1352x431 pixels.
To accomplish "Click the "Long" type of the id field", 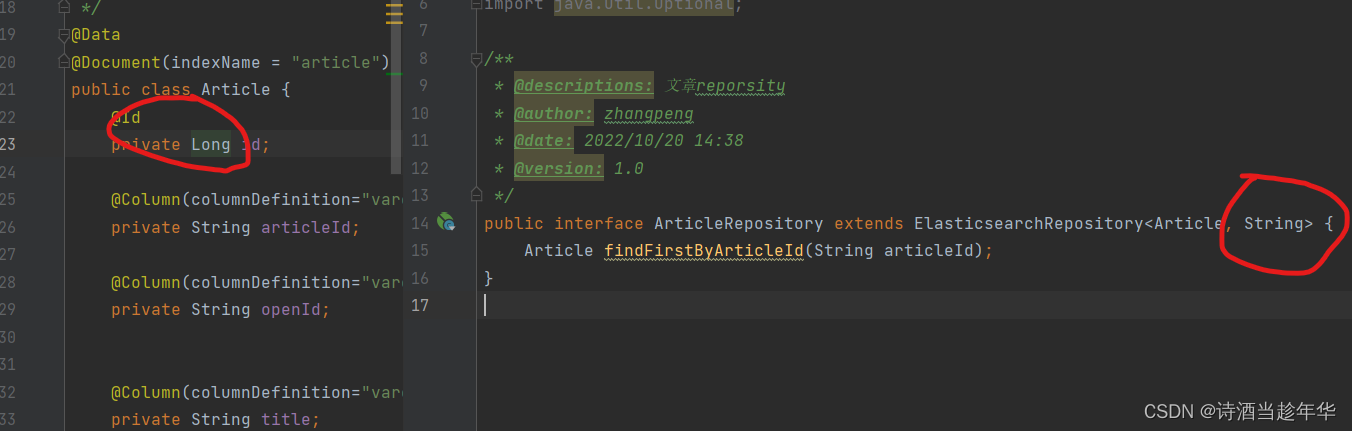I will [211, 145].
